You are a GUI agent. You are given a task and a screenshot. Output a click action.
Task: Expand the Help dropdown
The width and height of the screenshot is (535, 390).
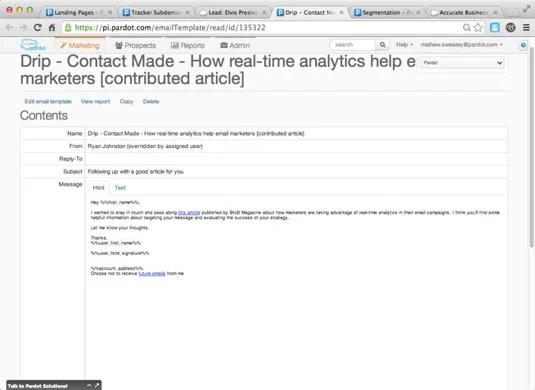[404, 45]
